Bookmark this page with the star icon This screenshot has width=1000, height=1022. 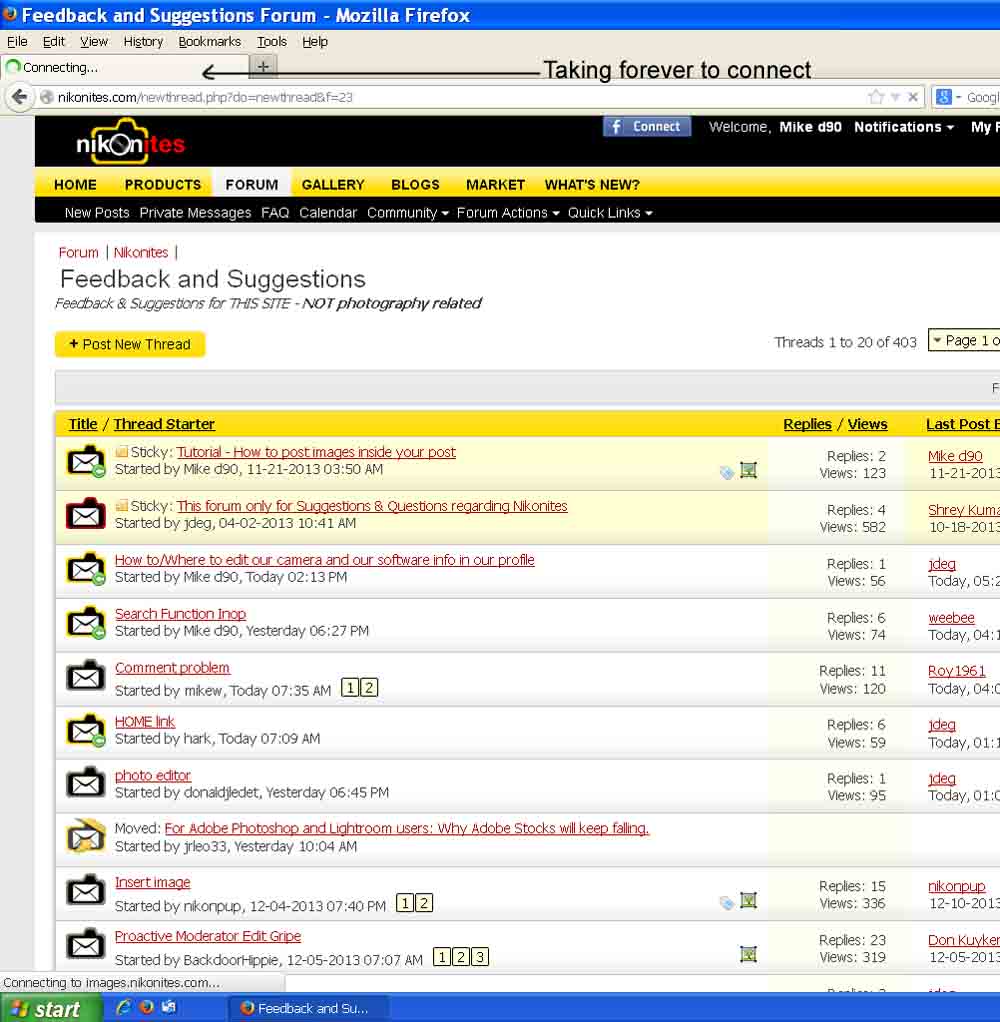(876, 97)
